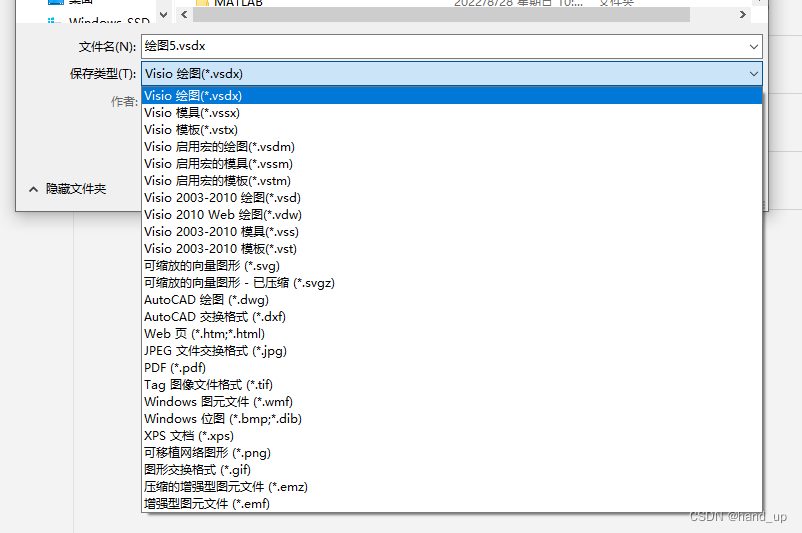Choose Windows 图元文件 (*.wmf)
The width and height of the screenshot is (802, 533).
pyautogui.click(x=452, y=402)
